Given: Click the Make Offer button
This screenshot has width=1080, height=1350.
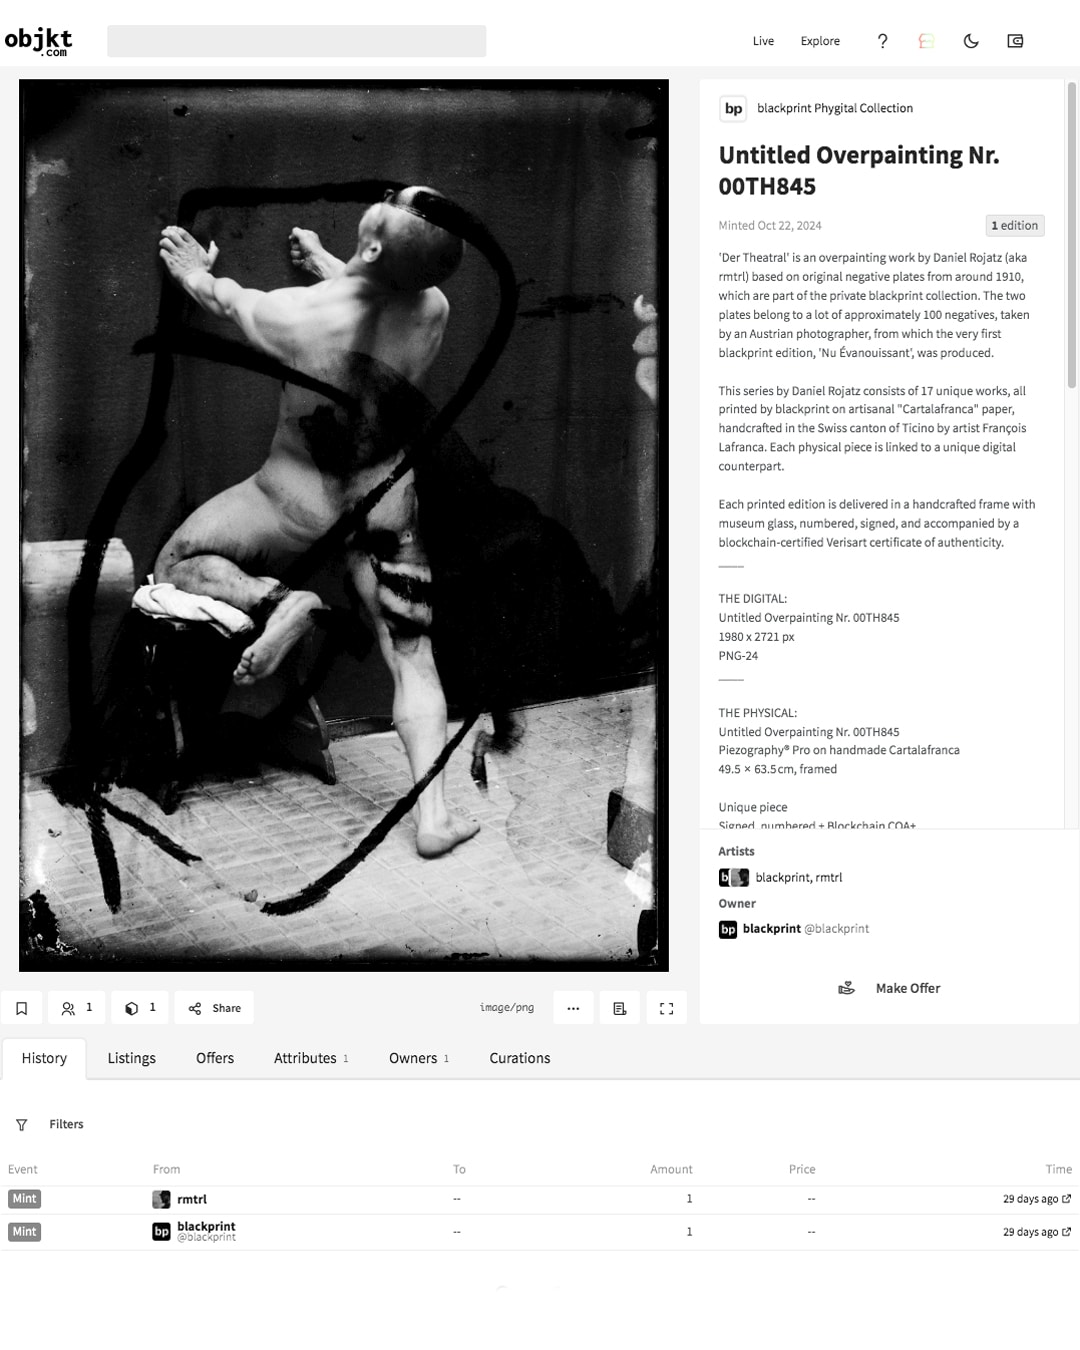Looking at the screenshot, I should (x=889, y=988).
